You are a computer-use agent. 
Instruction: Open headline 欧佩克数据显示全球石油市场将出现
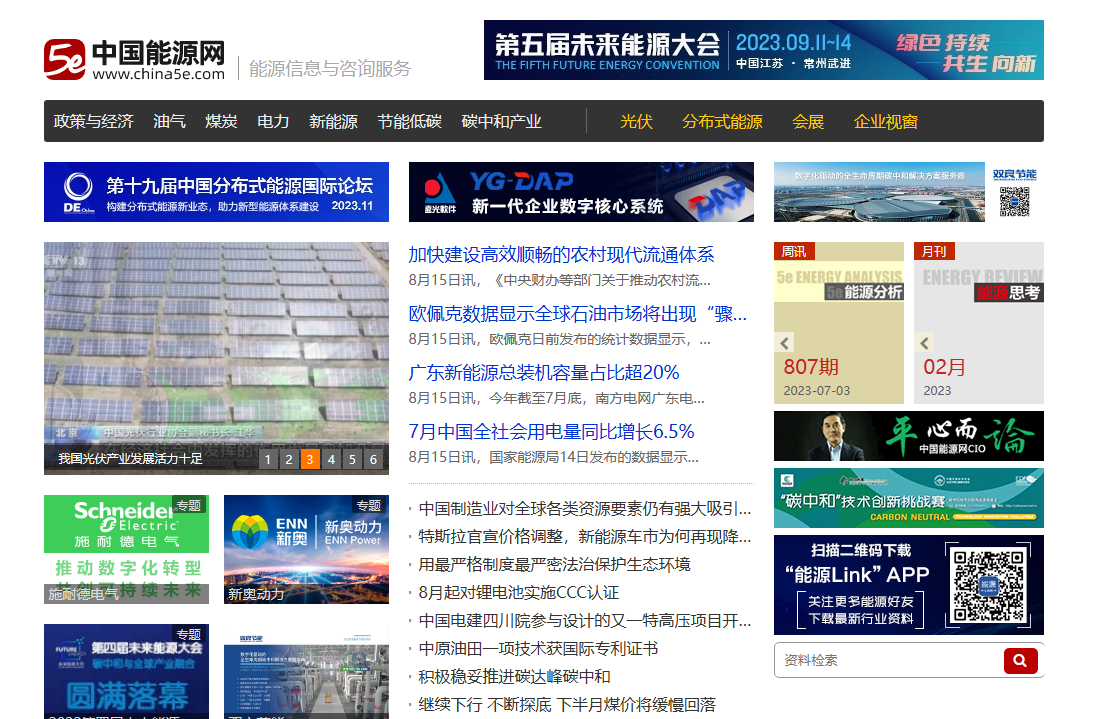pos(578,314)
